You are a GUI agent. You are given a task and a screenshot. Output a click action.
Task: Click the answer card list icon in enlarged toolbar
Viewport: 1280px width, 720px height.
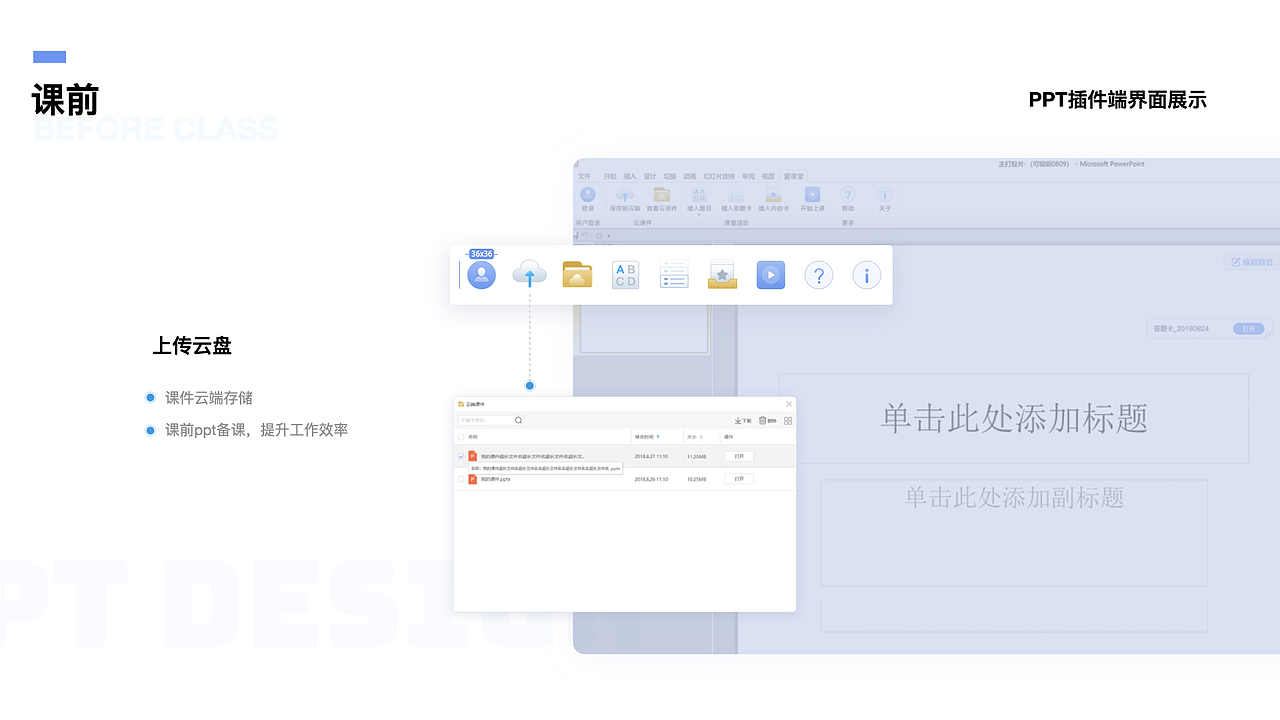pos(674,275)
